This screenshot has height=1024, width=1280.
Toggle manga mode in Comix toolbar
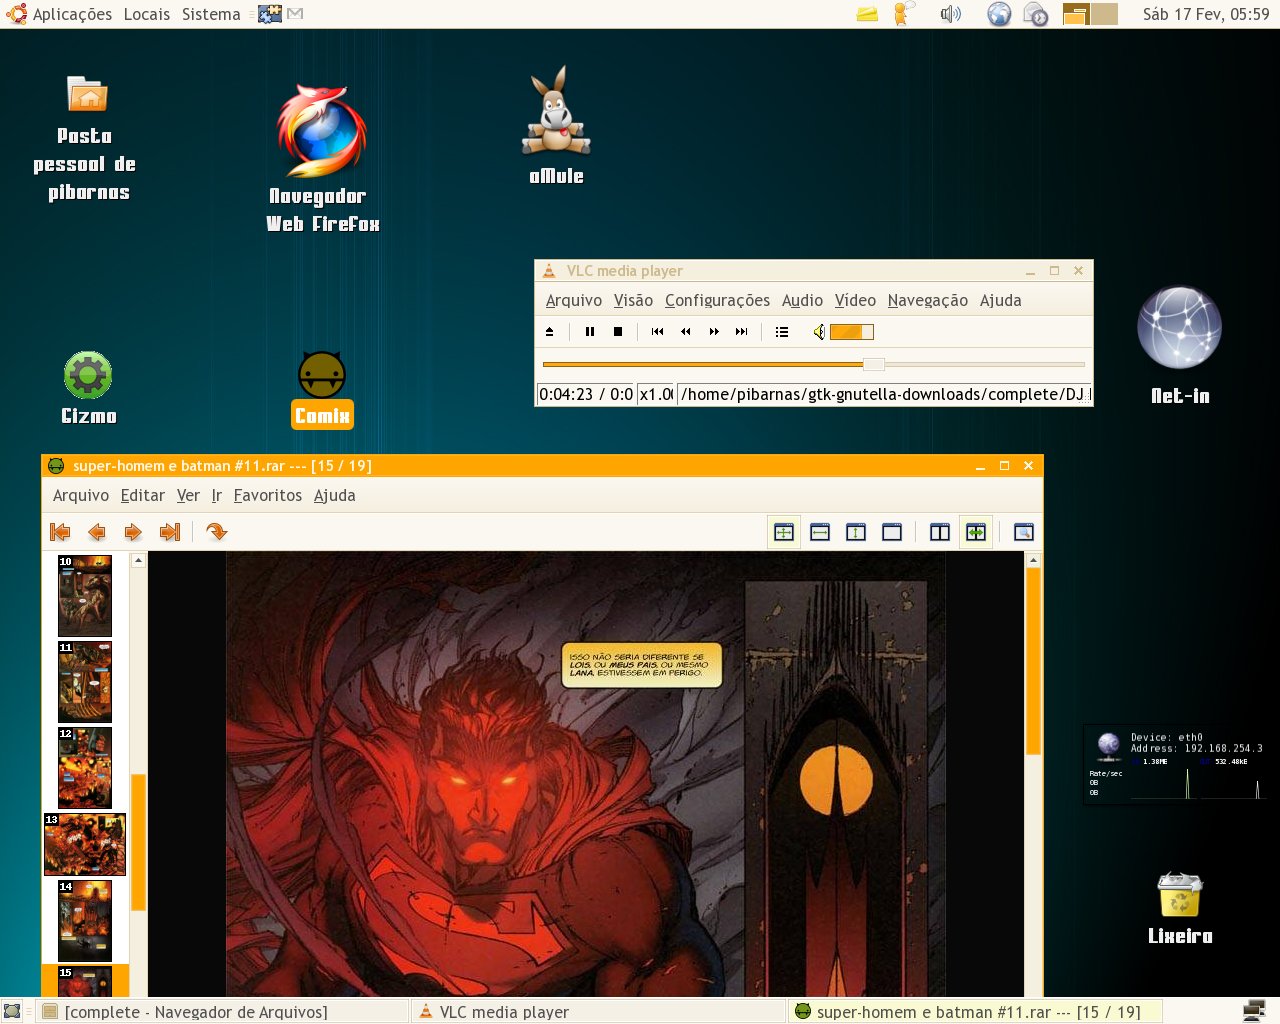pos(976,532)
